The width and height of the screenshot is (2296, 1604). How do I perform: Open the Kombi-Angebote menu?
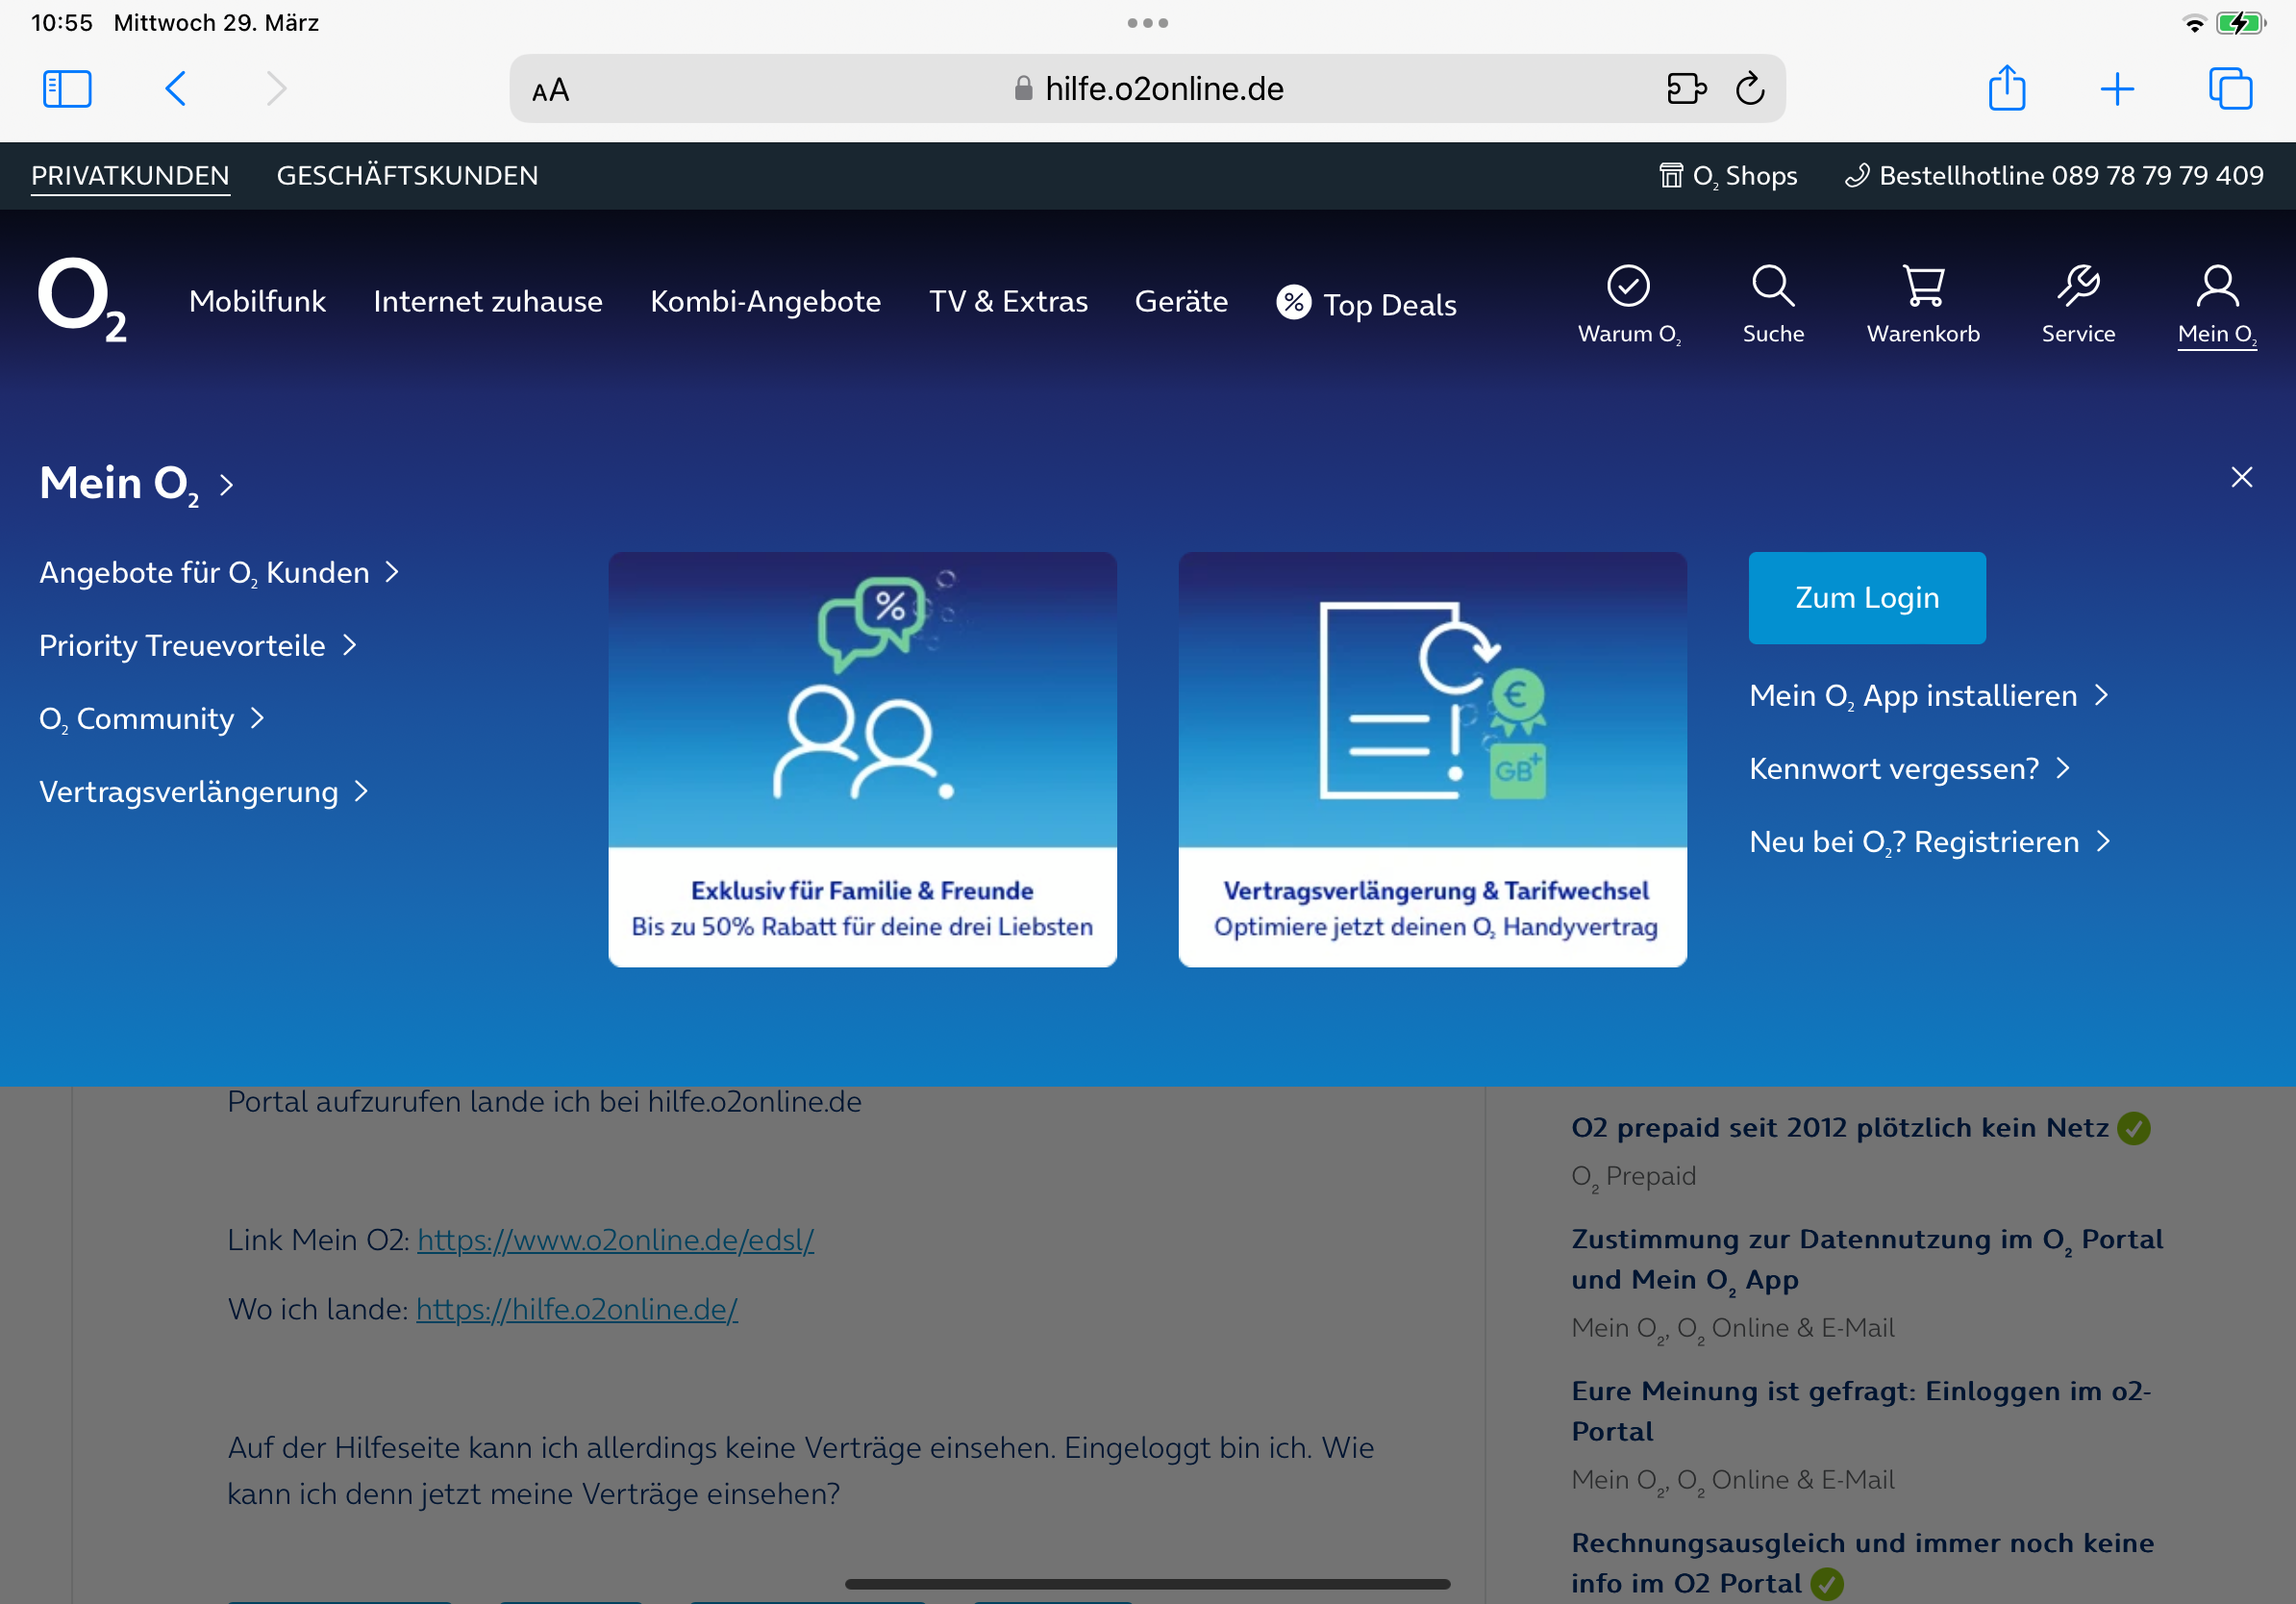765,301
